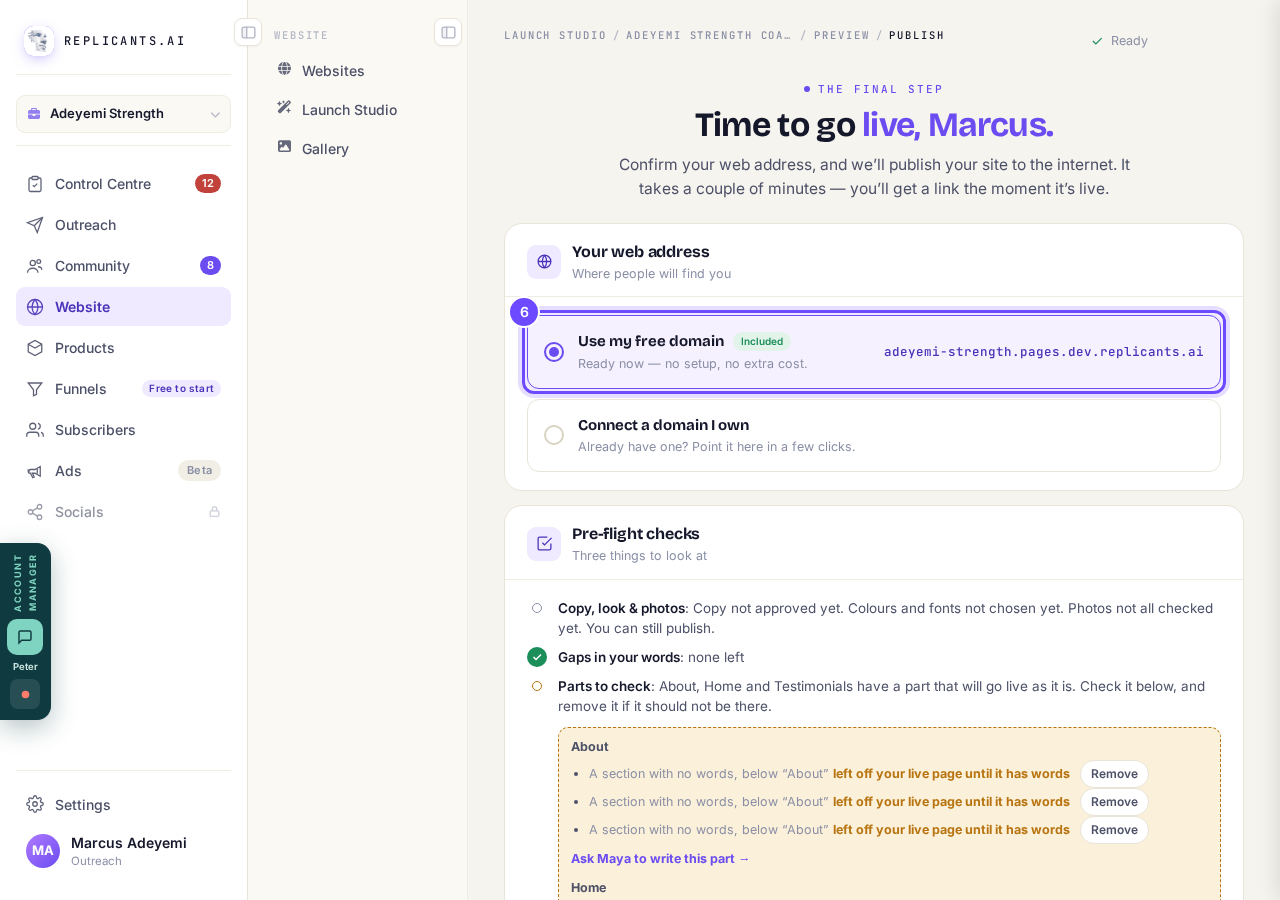Open chat with account manager Peter
This screenshot has height=900, width=1280.
pos(25,637)
